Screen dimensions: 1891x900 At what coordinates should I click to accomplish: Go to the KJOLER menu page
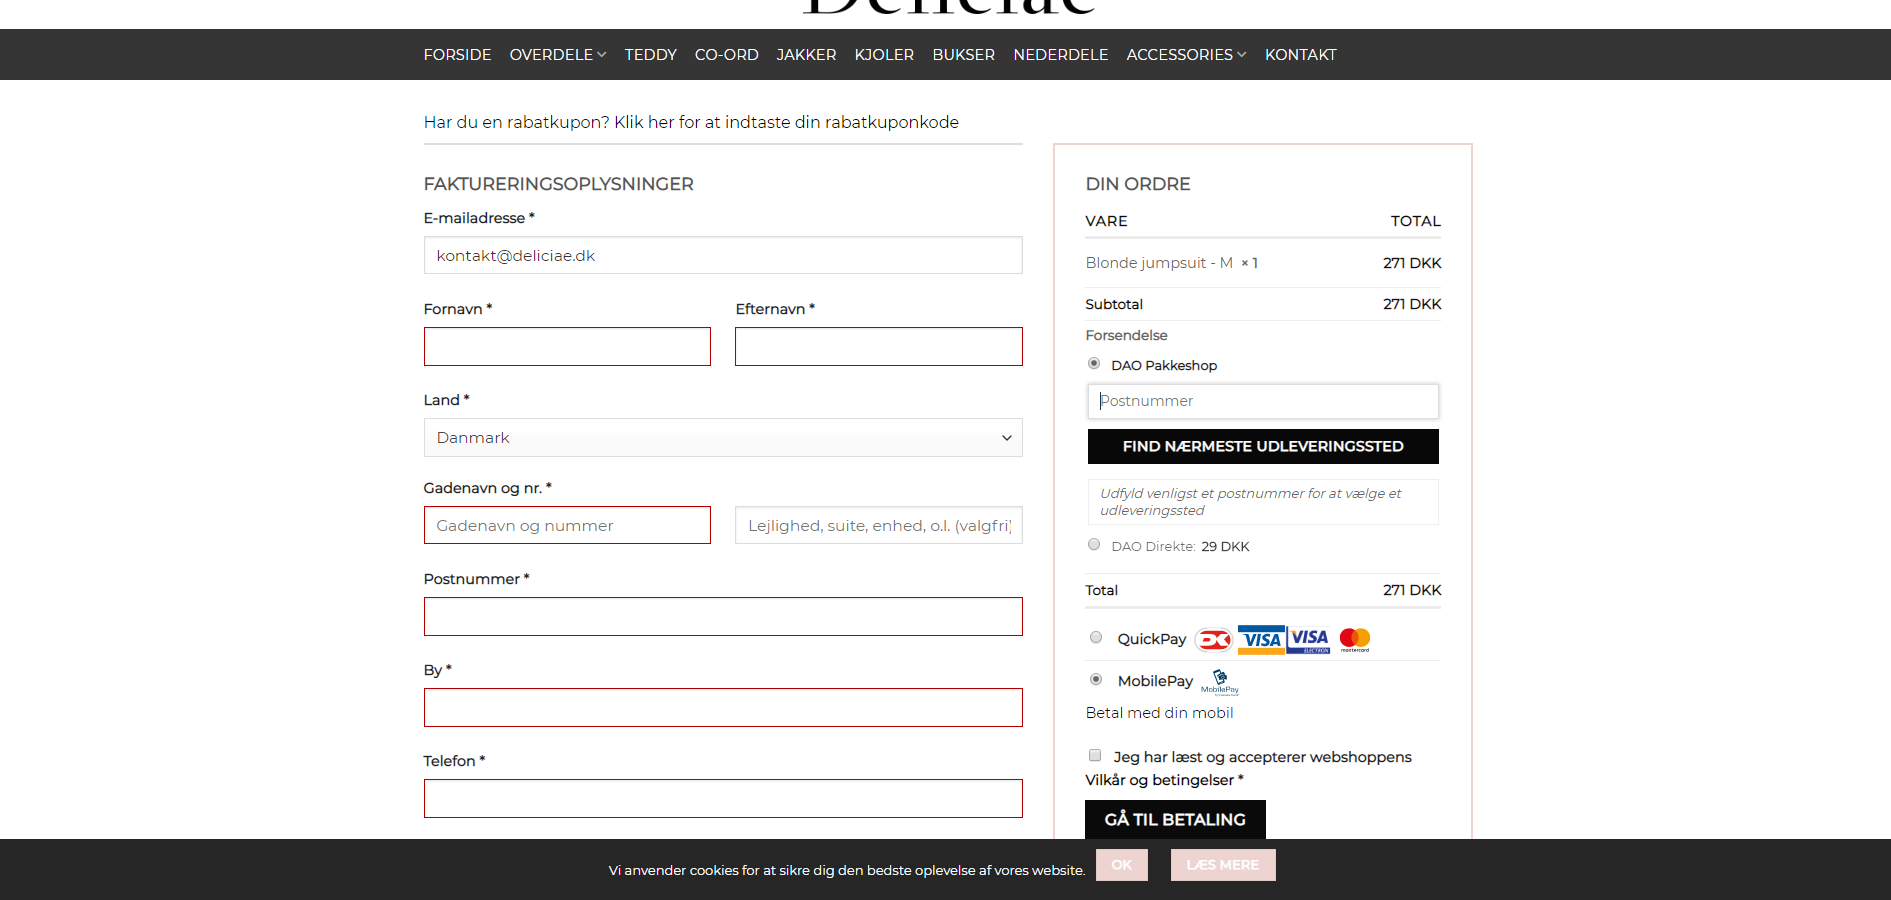point(884,55)
